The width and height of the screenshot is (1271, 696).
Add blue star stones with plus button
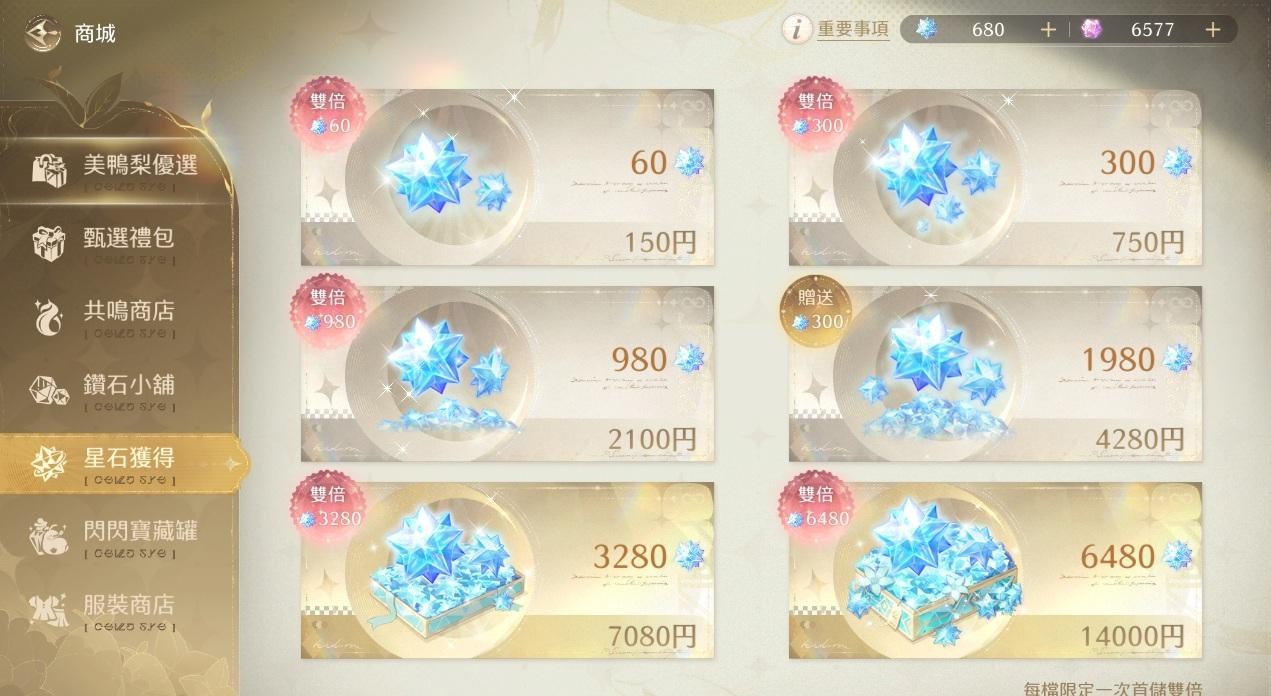click(x=1048, y=30)
